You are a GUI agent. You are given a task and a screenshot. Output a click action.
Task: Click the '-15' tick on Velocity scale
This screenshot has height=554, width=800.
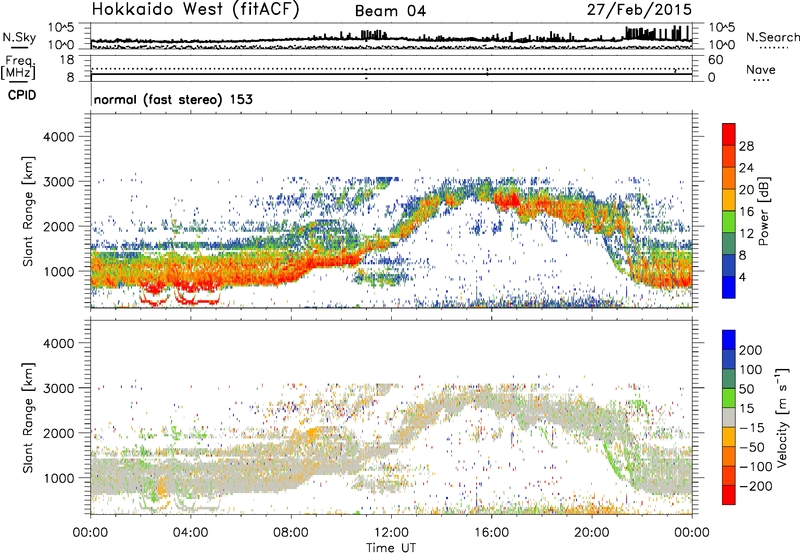coord(752,427)
